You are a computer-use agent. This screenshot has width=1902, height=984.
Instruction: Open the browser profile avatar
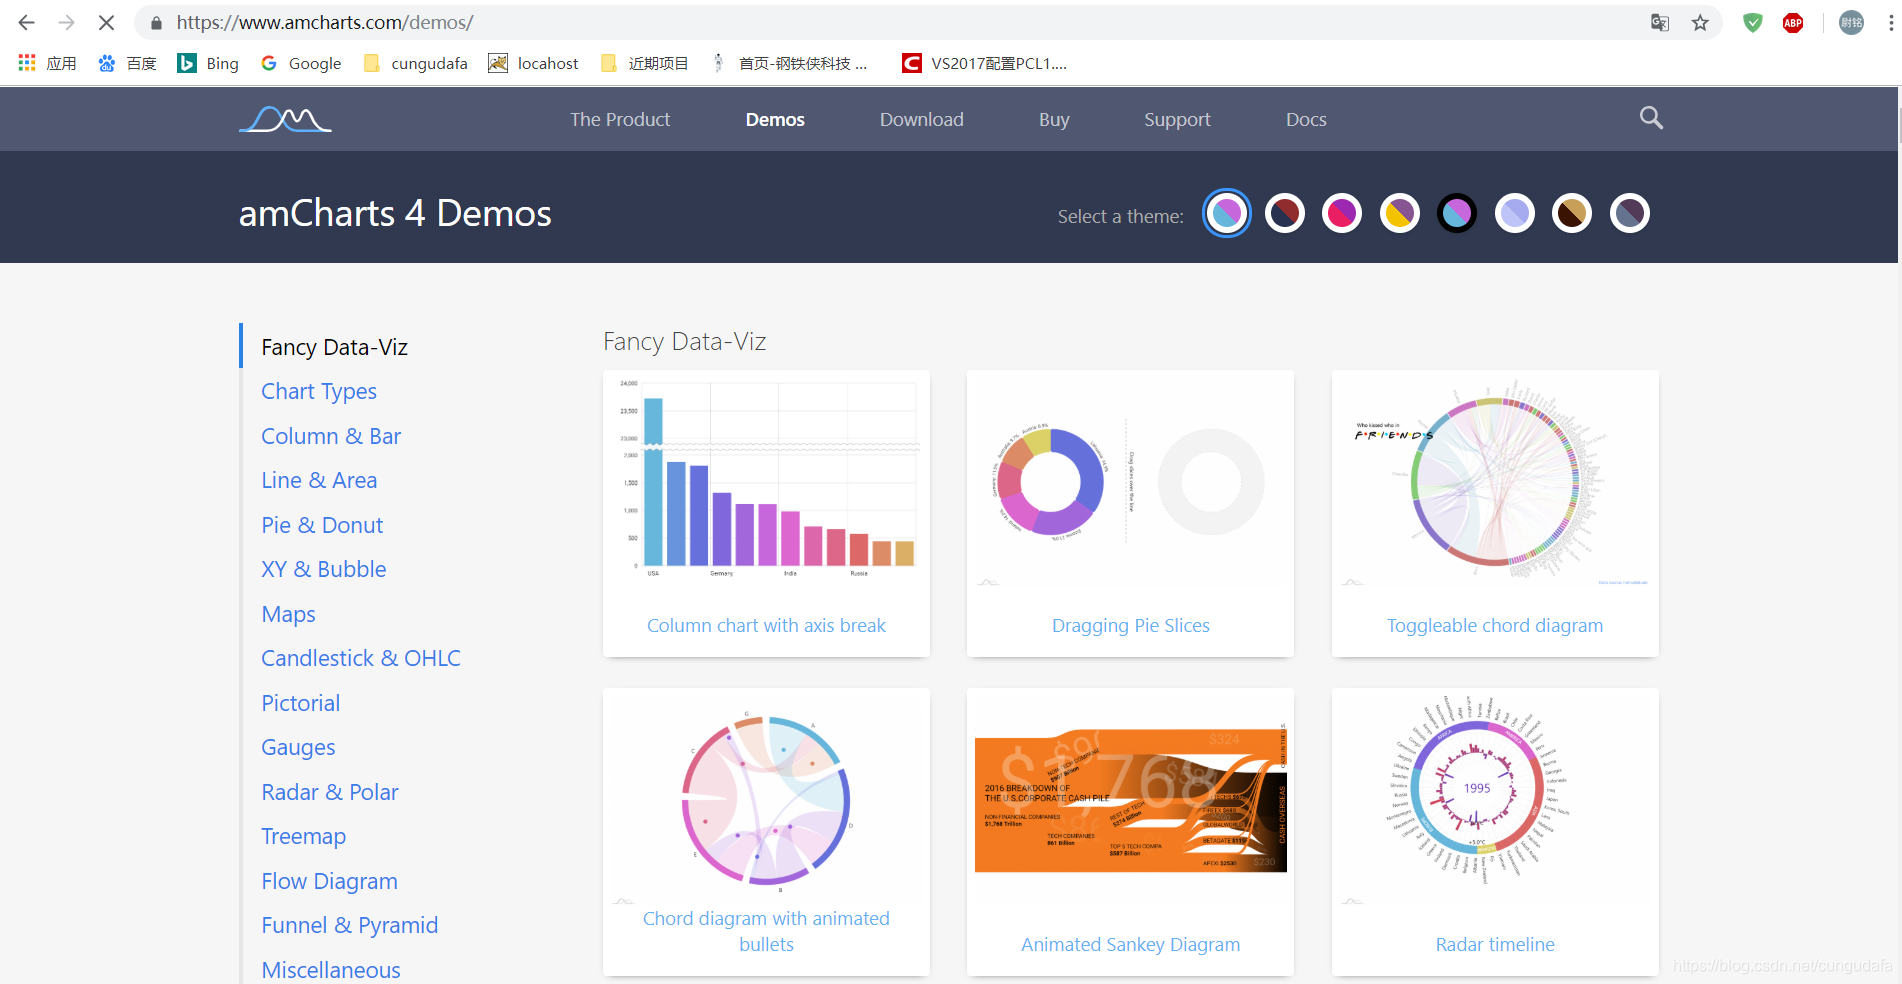pyautogui.click(x=1852, y=22)
